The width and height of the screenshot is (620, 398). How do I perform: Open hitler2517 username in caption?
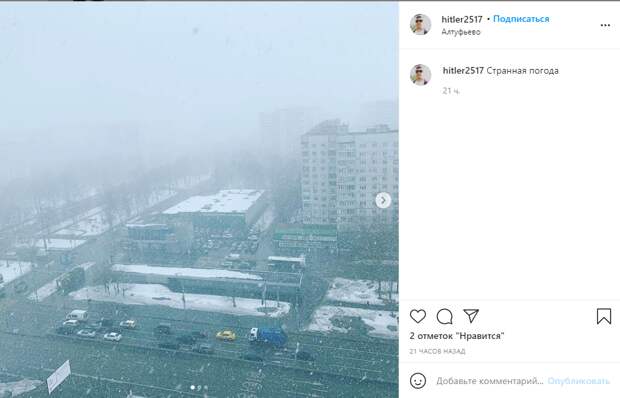point(463,71)
